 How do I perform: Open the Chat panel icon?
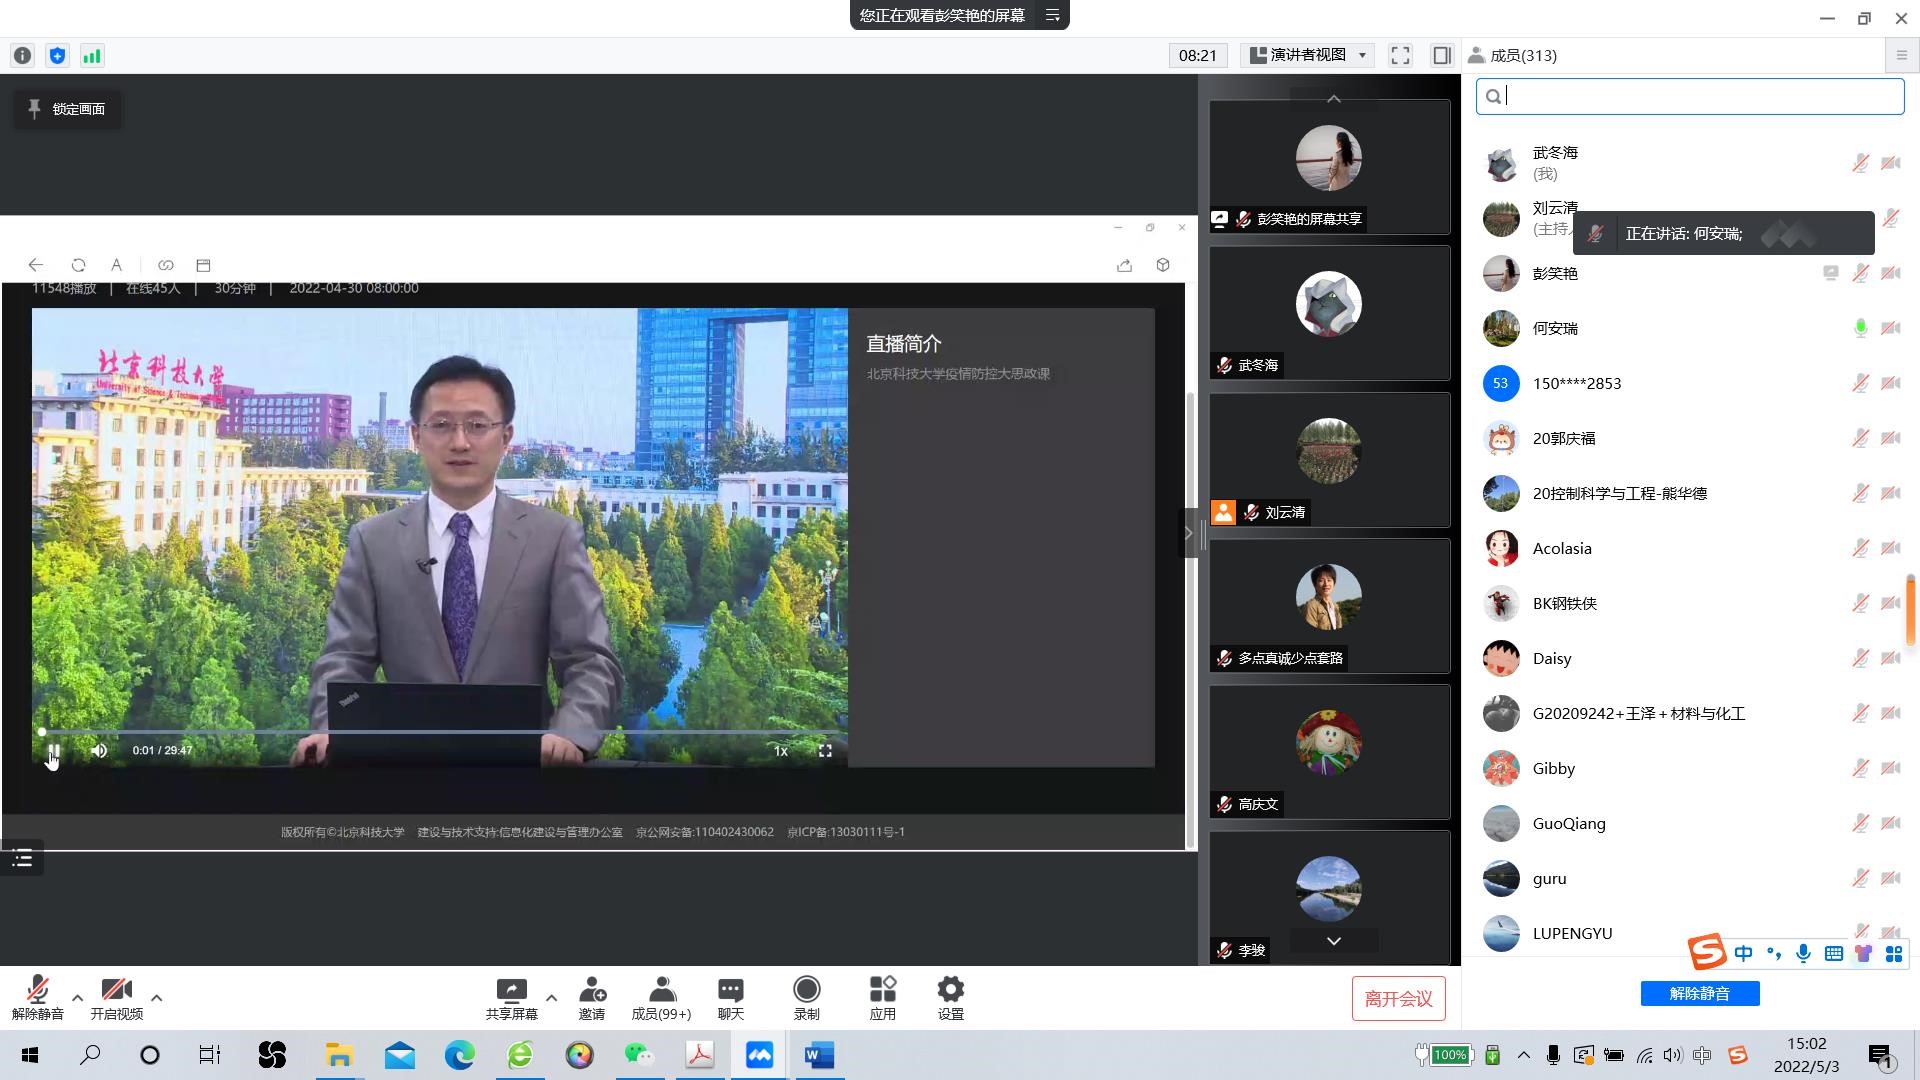pyautogui.click(x=730, y=991)
